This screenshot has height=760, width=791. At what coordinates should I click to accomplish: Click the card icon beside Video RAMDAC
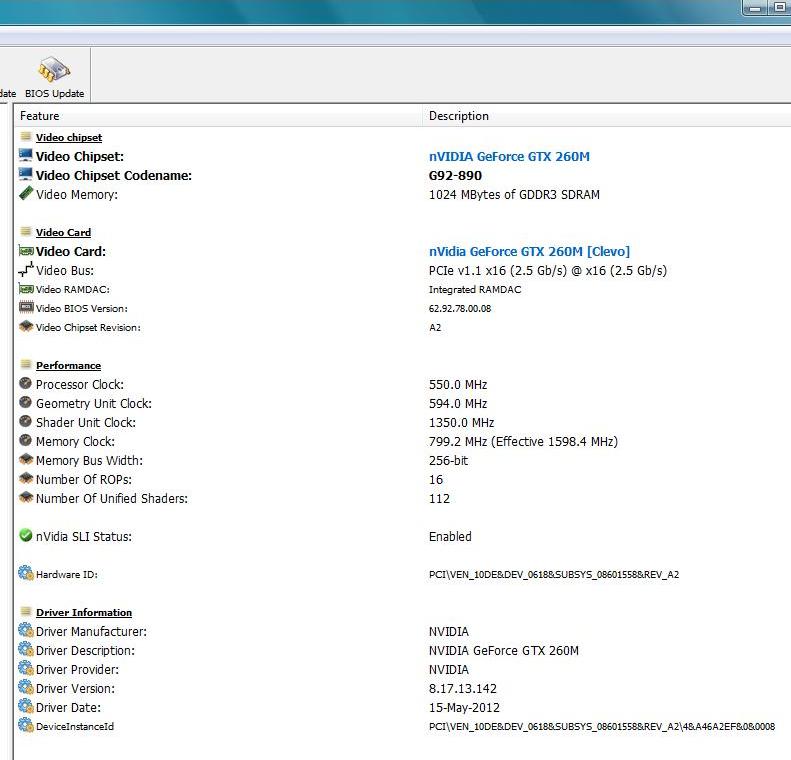26,288
